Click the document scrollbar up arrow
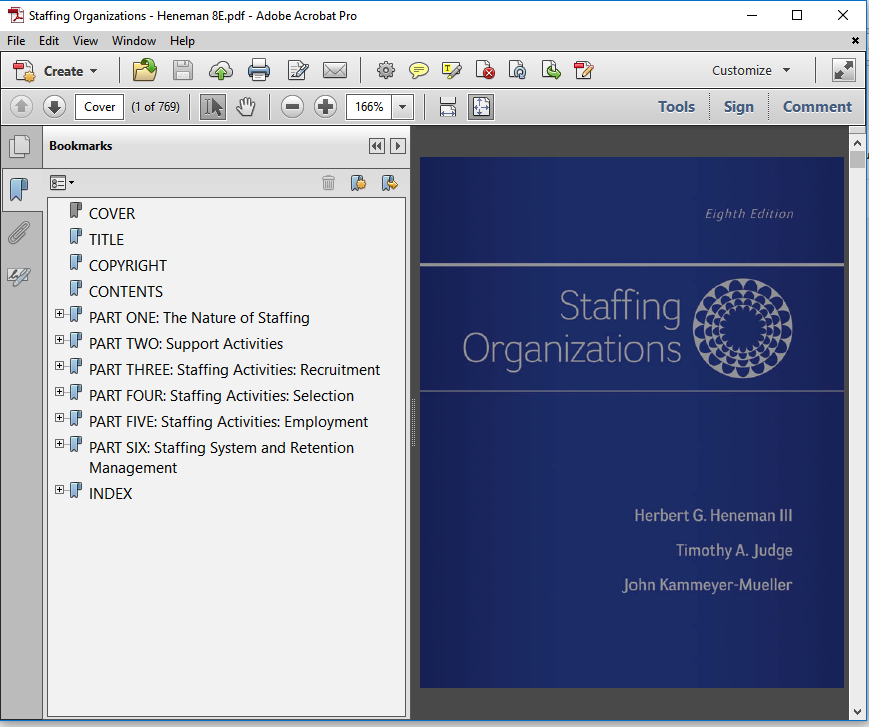 point(857,143)
